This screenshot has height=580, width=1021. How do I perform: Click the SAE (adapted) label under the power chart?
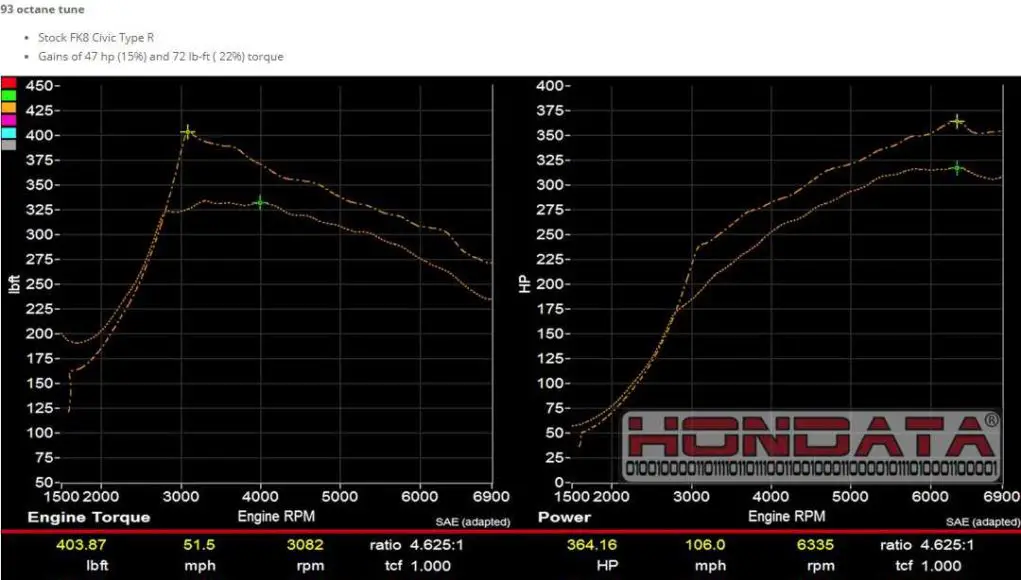click(x=979, y=521)
